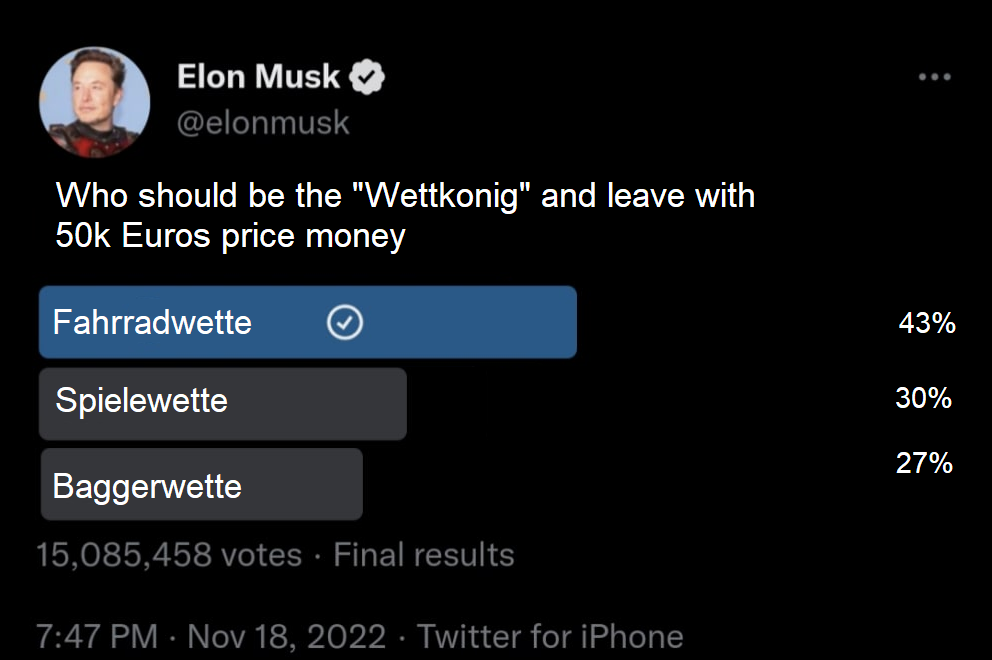Open the @elonmusk handle link
992x660 pixels.
(x=263, y=122)
